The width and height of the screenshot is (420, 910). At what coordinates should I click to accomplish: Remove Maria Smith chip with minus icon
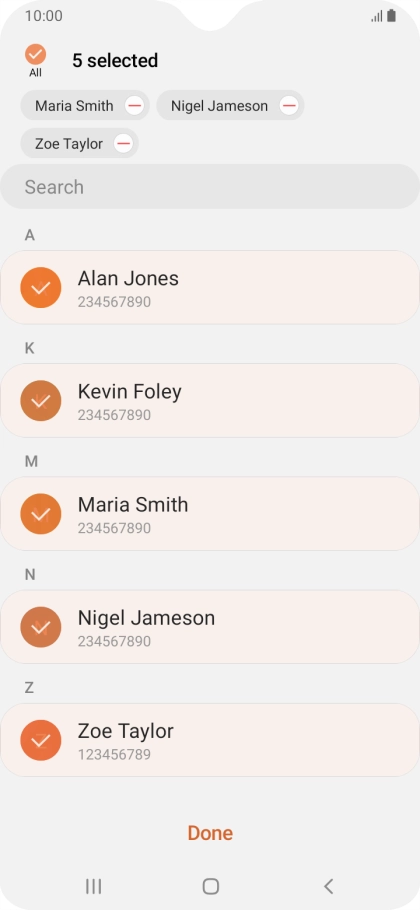(134, 106)
